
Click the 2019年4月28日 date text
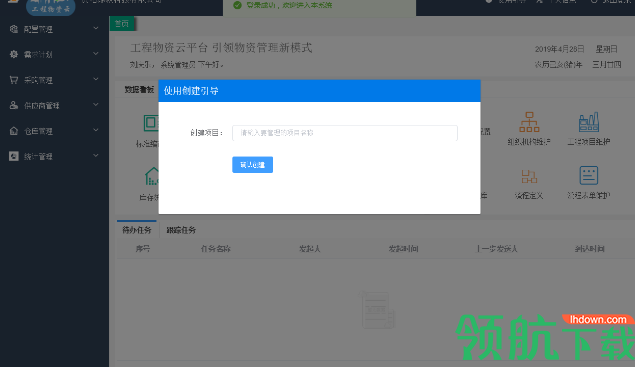(x=559, y=49)
